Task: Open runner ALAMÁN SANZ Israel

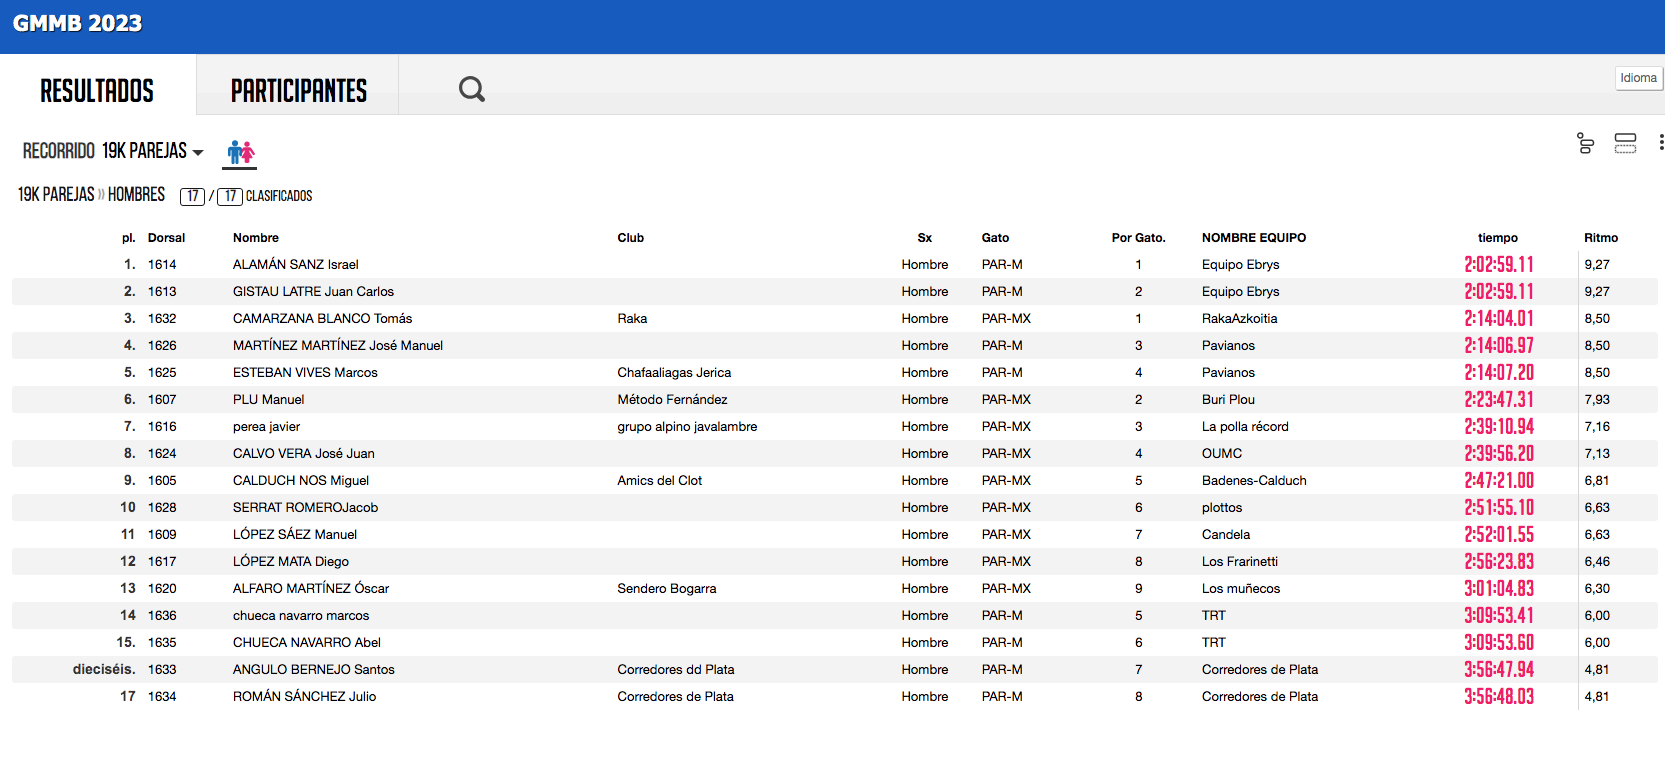Action: coord(295,265)
